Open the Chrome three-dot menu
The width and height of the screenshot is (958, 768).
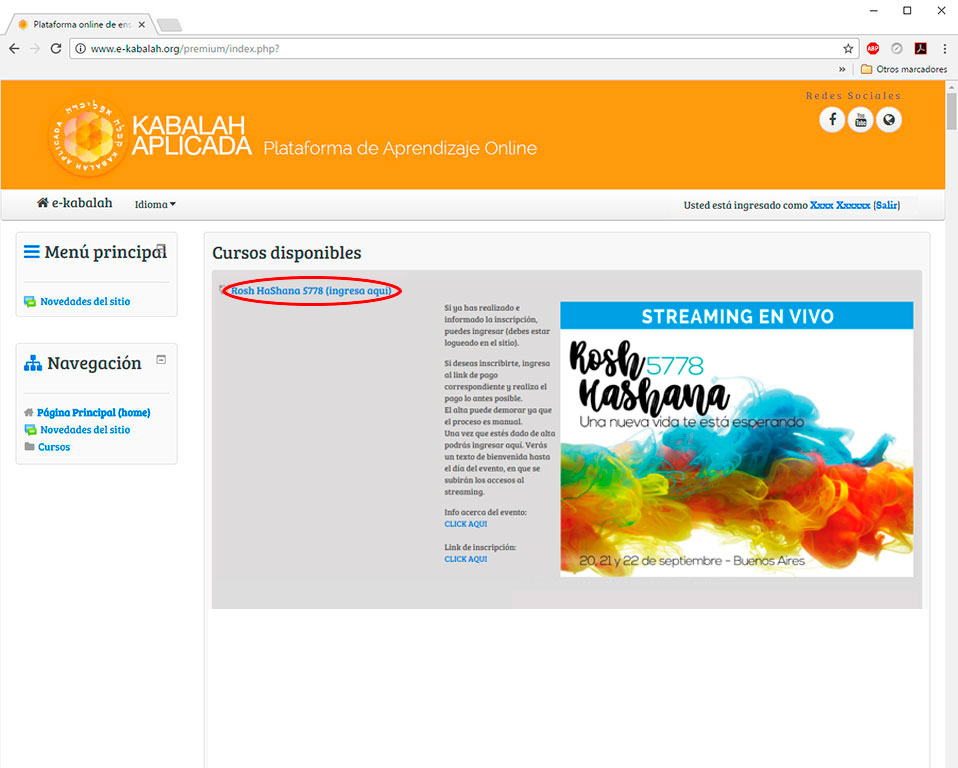945,48
